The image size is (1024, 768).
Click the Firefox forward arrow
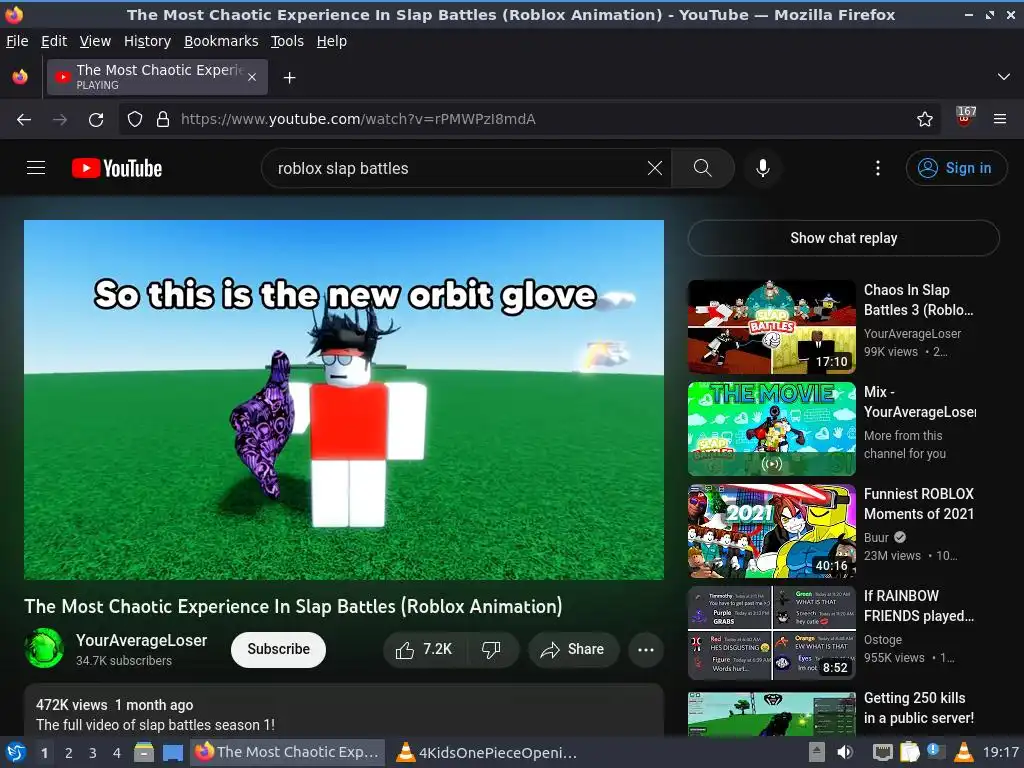tap(60, 120)
